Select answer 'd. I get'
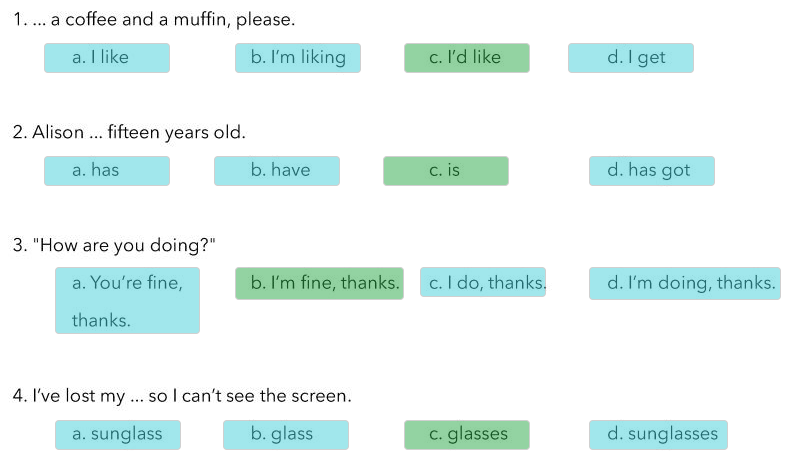The width and height of the screenshot is (806, 476). coord(631,58)
